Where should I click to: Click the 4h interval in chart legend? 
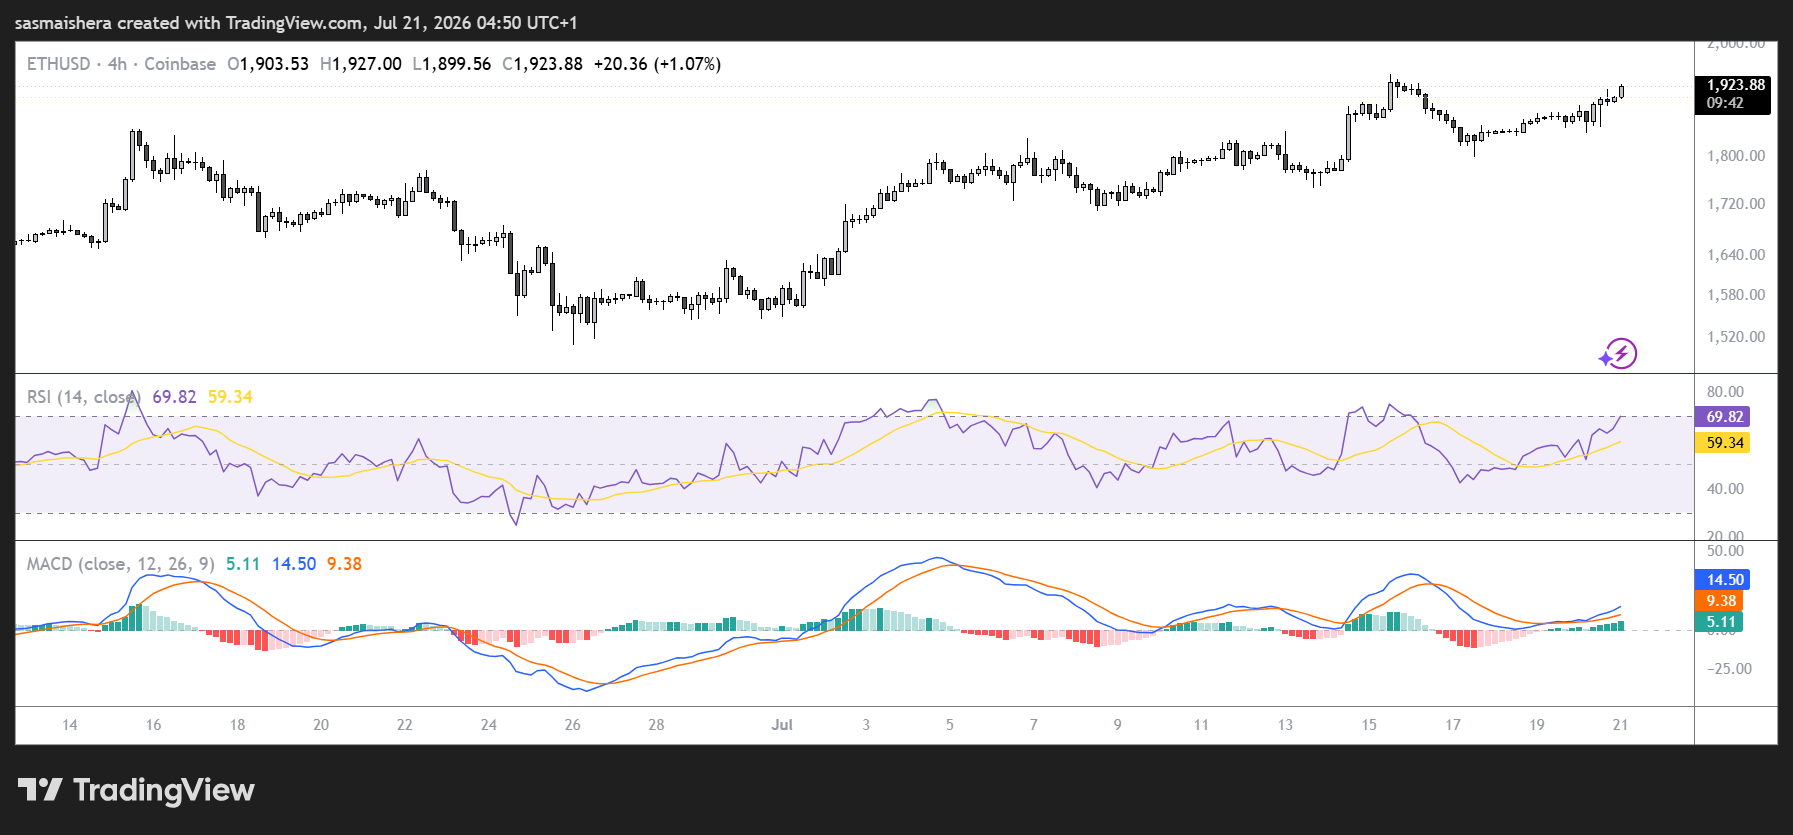117,64
